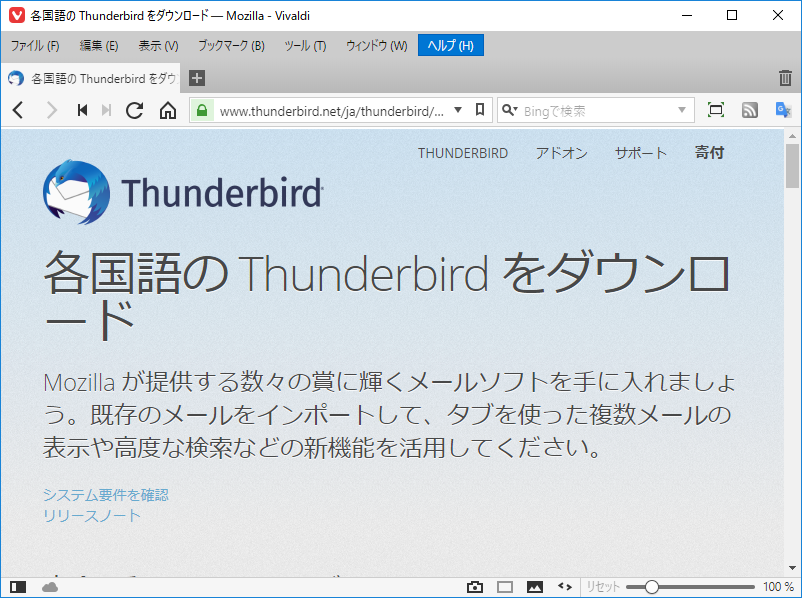Click the vertical scrollbar thumb
802x598 pixels.
tap(792, 165)
